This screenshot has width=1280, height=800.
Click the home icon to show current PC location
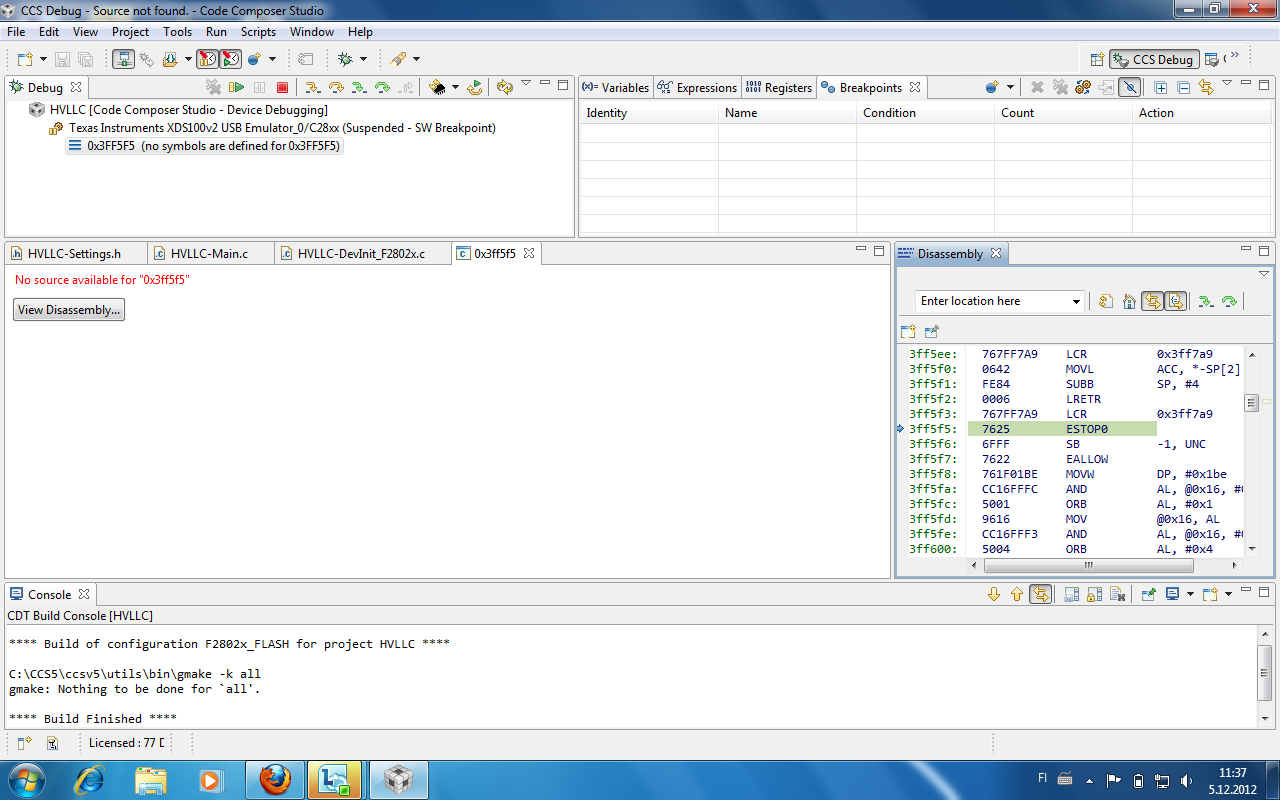click(x=1129, y=300)
